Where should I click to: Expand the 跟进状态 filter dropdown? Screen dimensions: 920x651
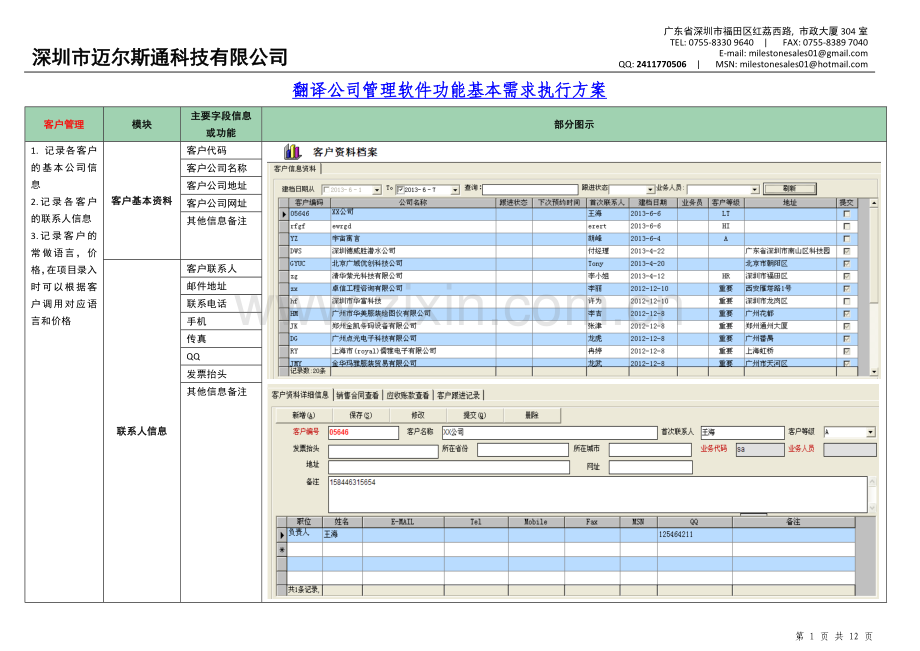[x=650, y=189]
